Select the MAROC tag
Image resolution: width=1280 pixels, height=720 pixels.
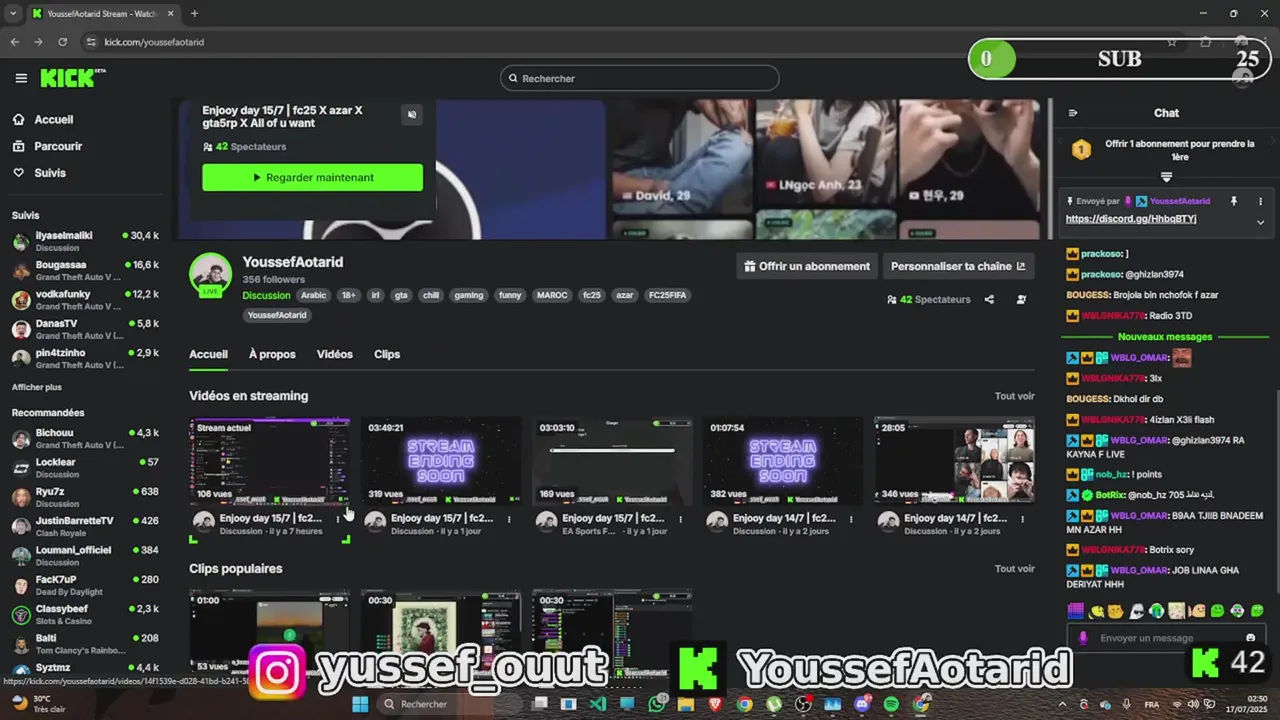click(x=552, y=295)
